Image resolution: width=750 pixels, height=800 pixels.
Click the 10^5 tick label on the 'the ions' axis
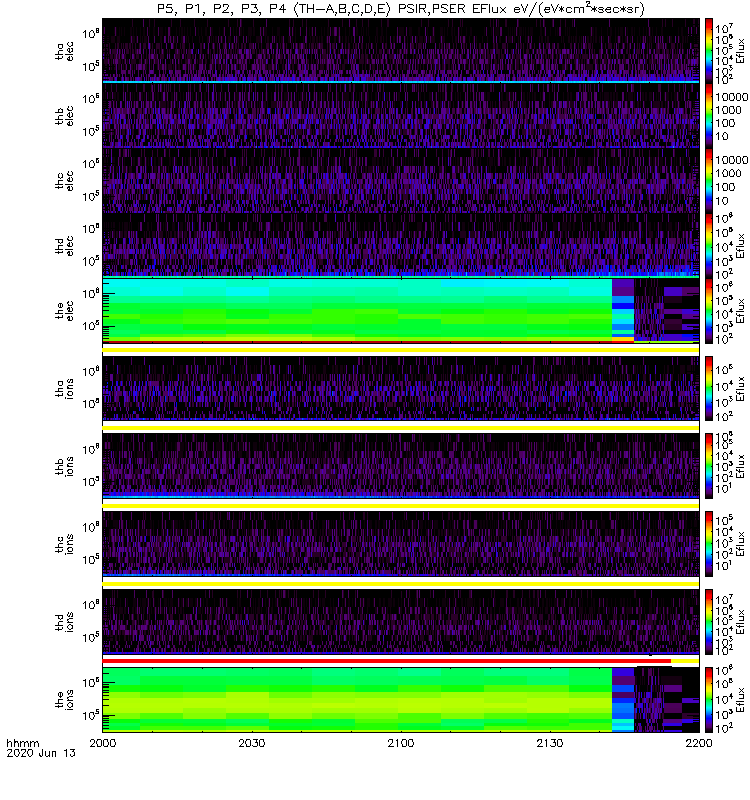[91, 714]
